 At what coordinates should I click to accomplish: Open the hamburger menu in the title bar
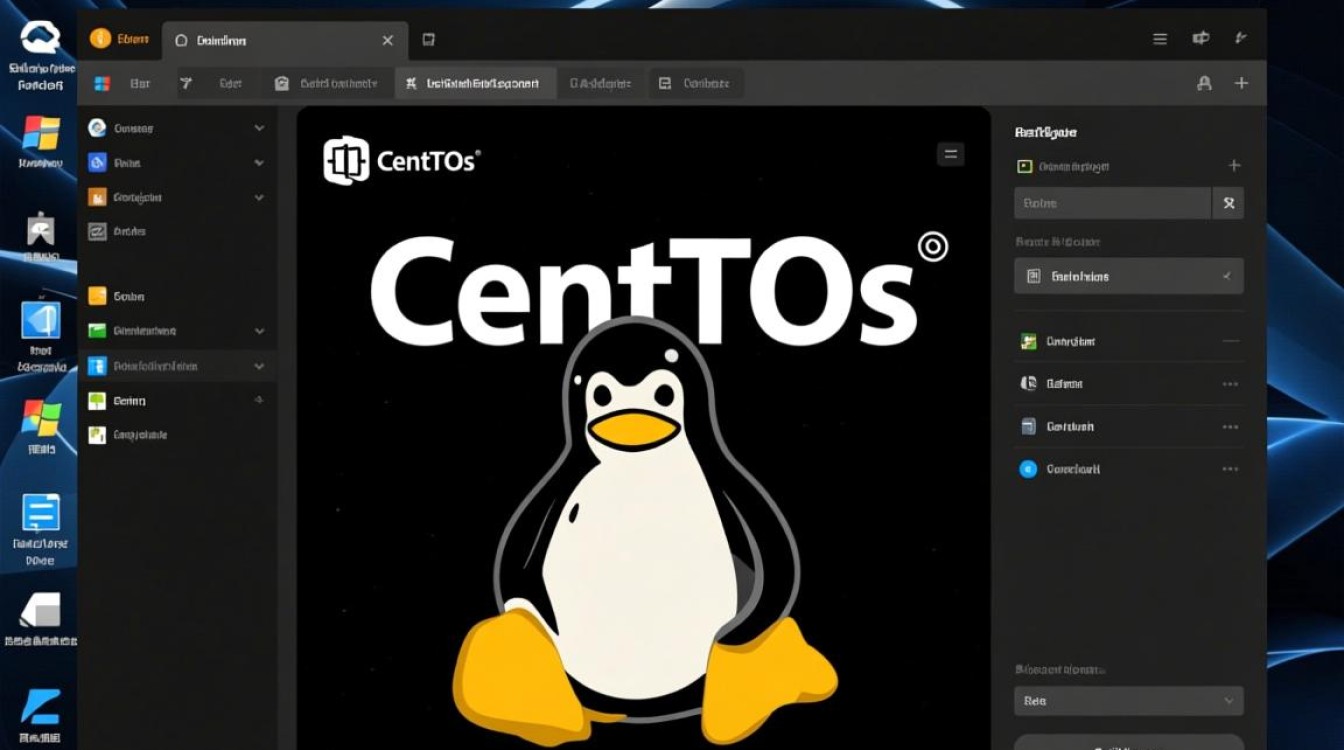pos(1160,39)
